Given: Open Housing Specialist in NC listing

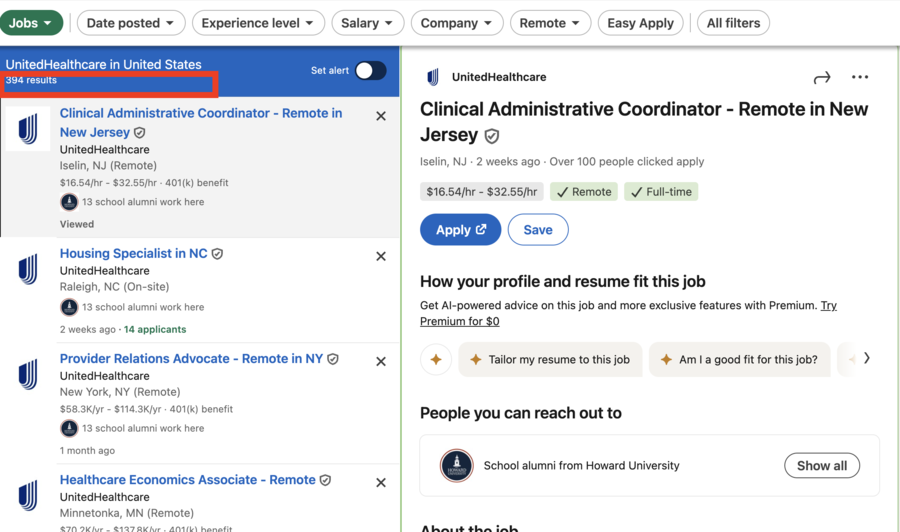Looking at the screenshot, I should click(133, 253).
